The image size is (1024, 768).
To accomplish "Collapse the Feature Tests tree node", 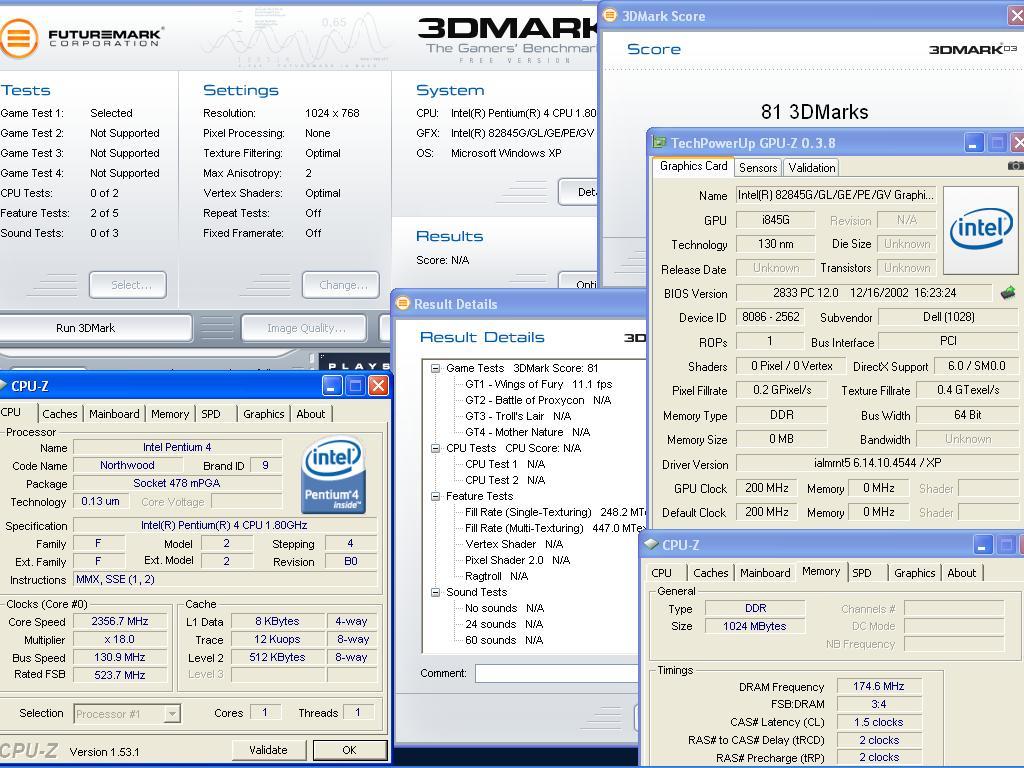I will [436, 496].
